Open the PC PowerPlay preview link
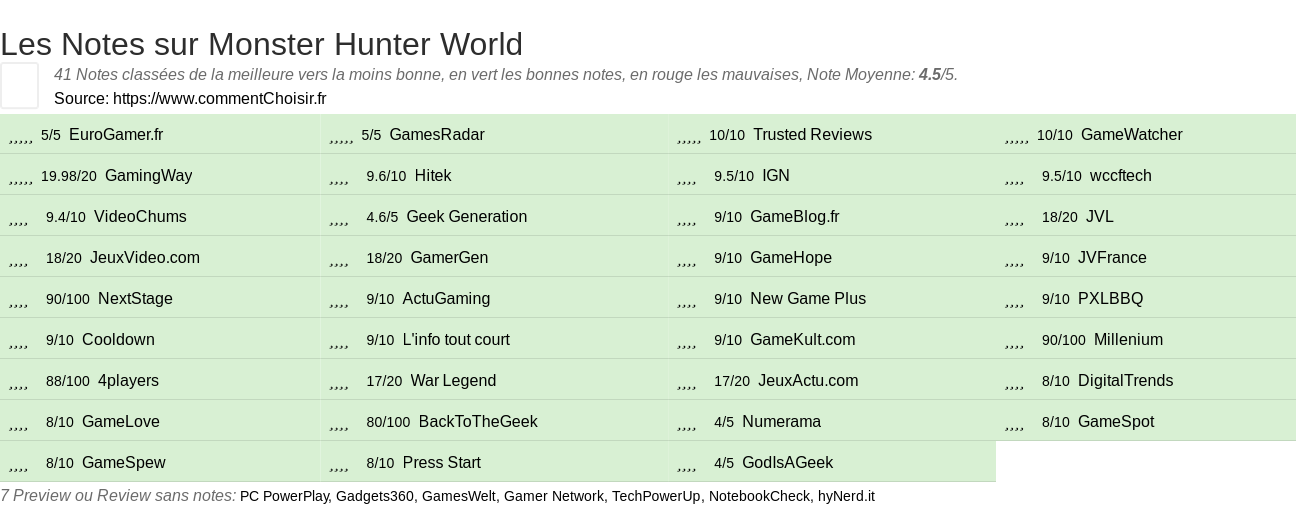This screenshot has width=1296, height=507. (284, 496)
